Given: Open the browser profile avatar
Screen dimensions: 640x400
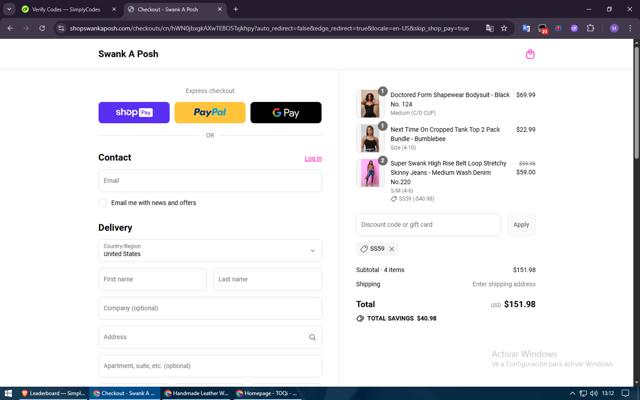Looking at the screenshot, I should (x=614, y=28).
